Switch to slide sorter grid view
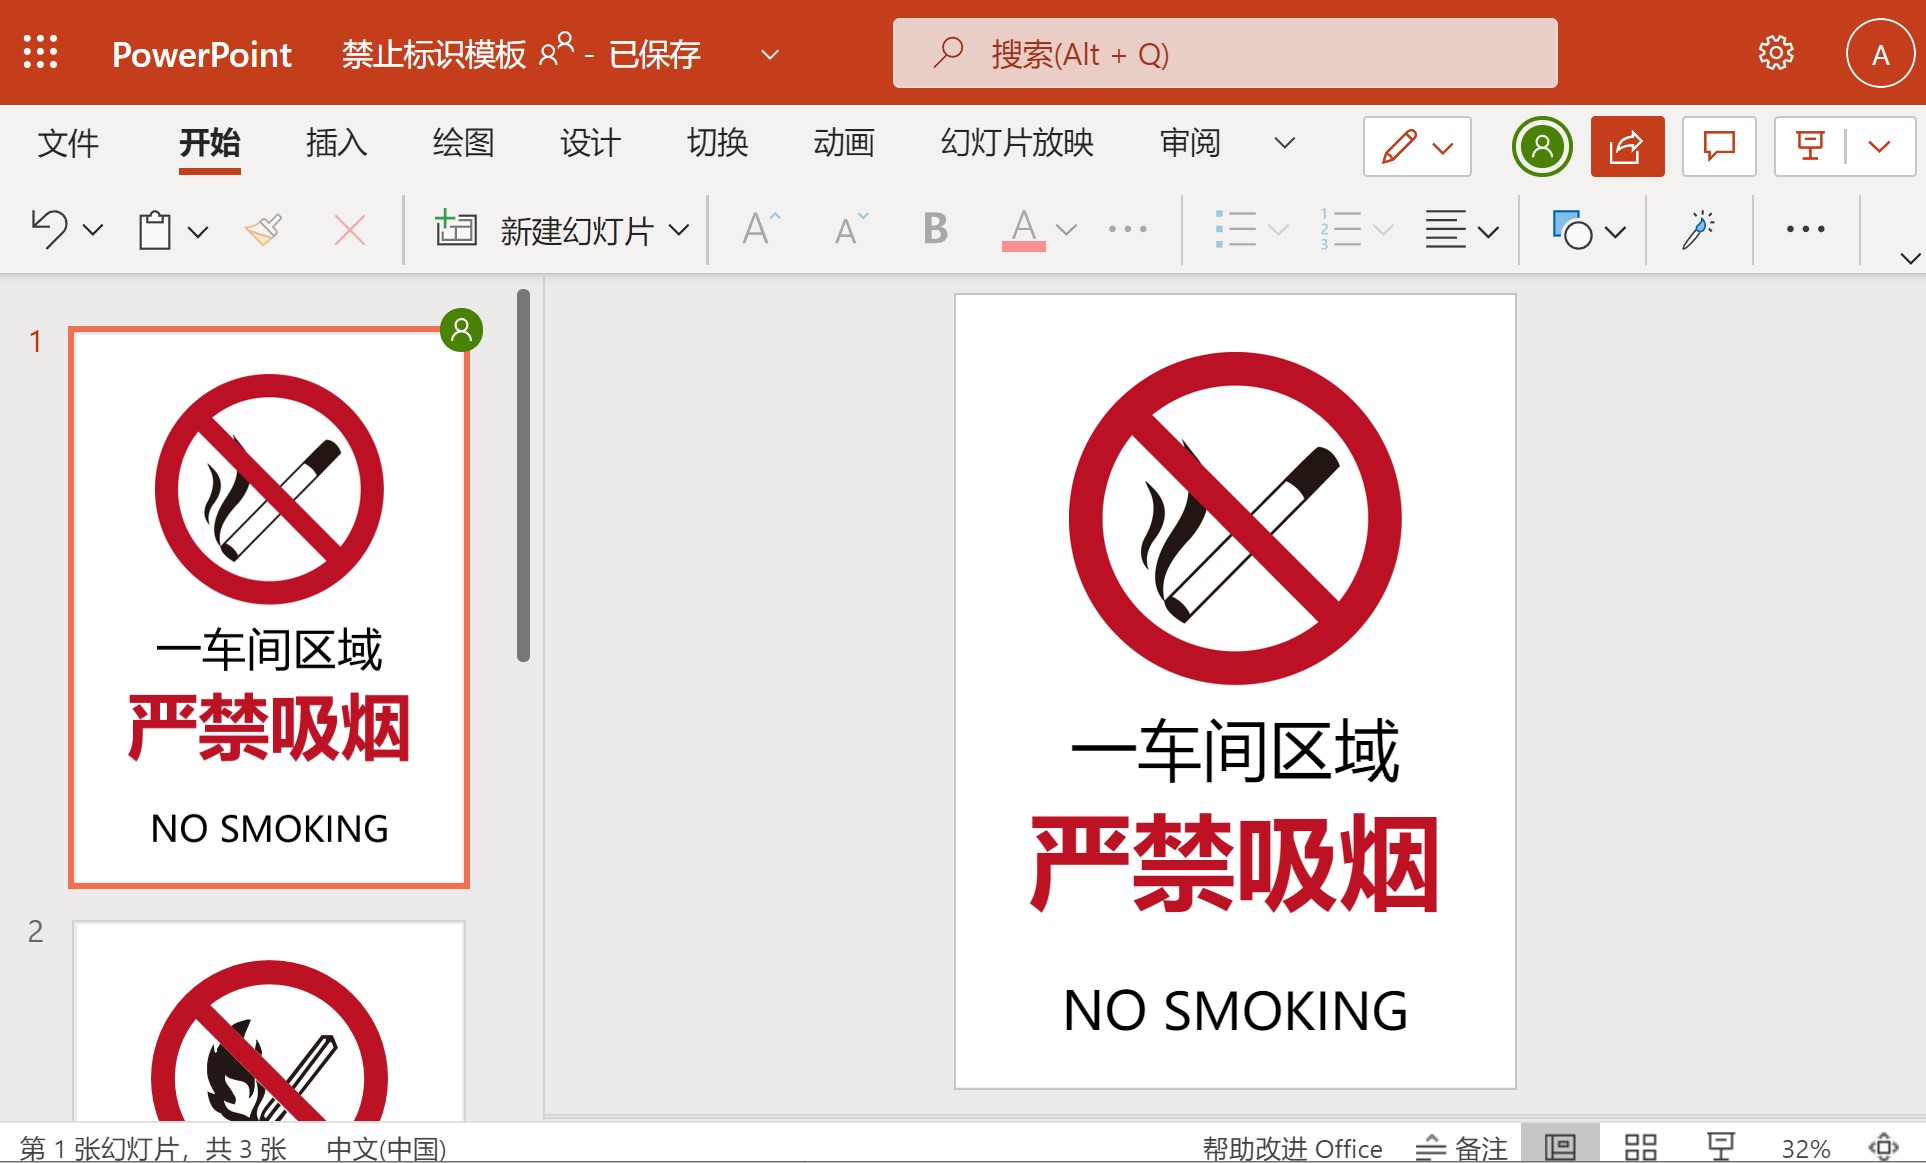This screenshot has height=1163, width=1926. point(1640,1147)
